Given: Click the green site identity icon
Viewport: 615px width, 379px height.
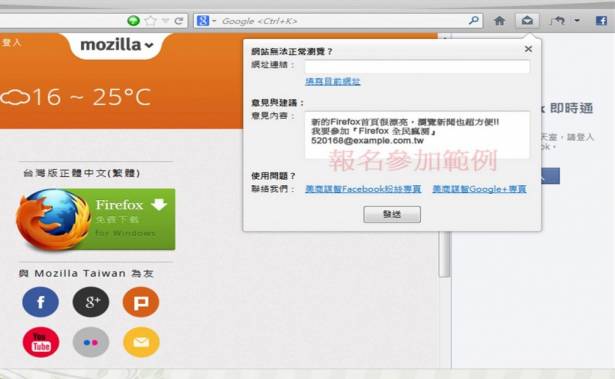Looking at the screenshot, I should [x=133, y=20].
